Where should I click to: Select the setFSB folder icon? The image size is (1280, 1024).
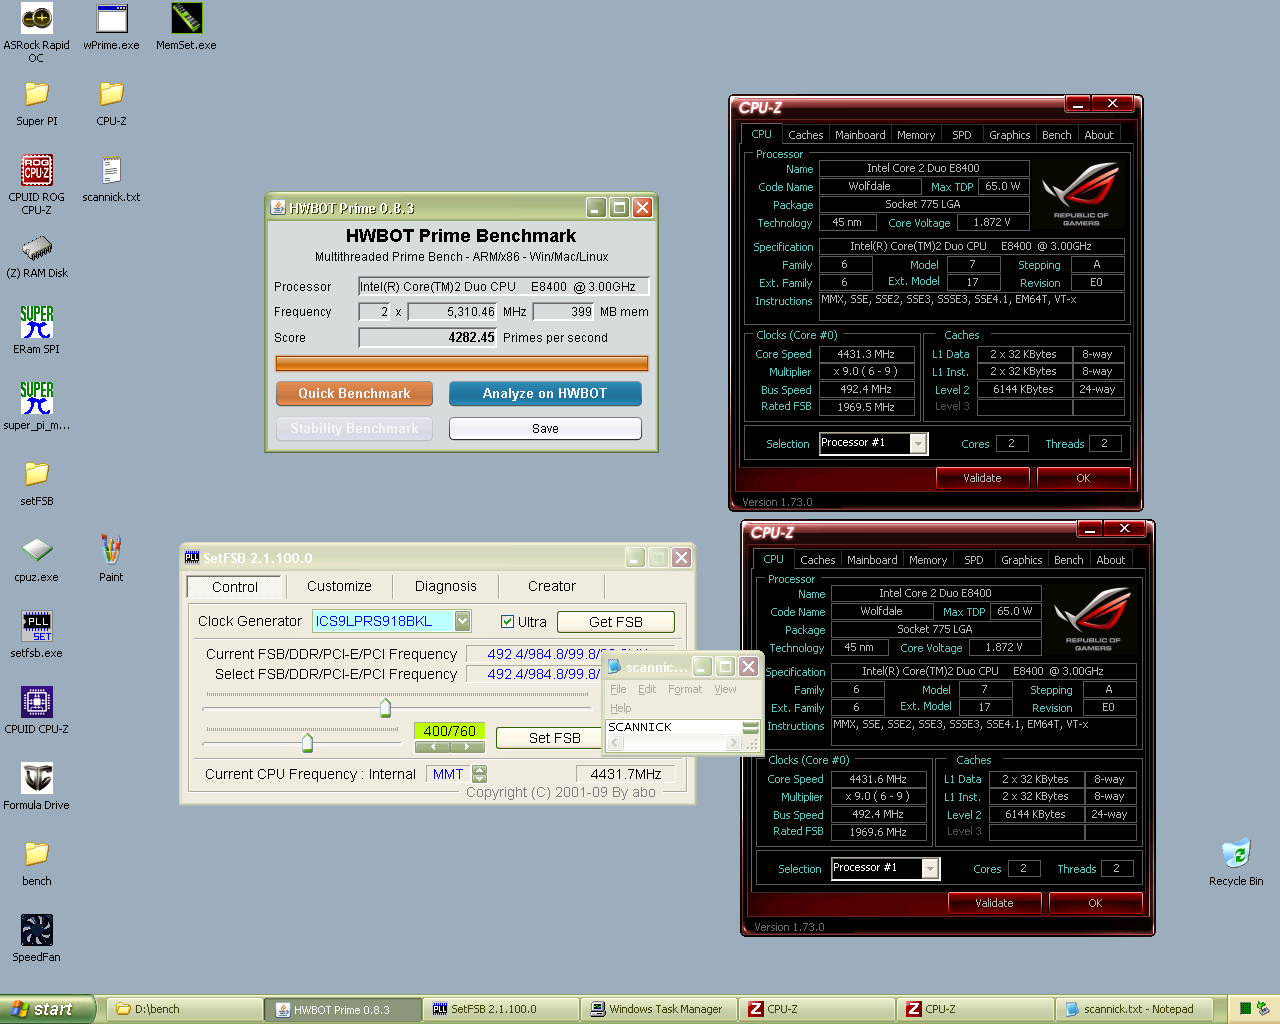click(36, 482)
